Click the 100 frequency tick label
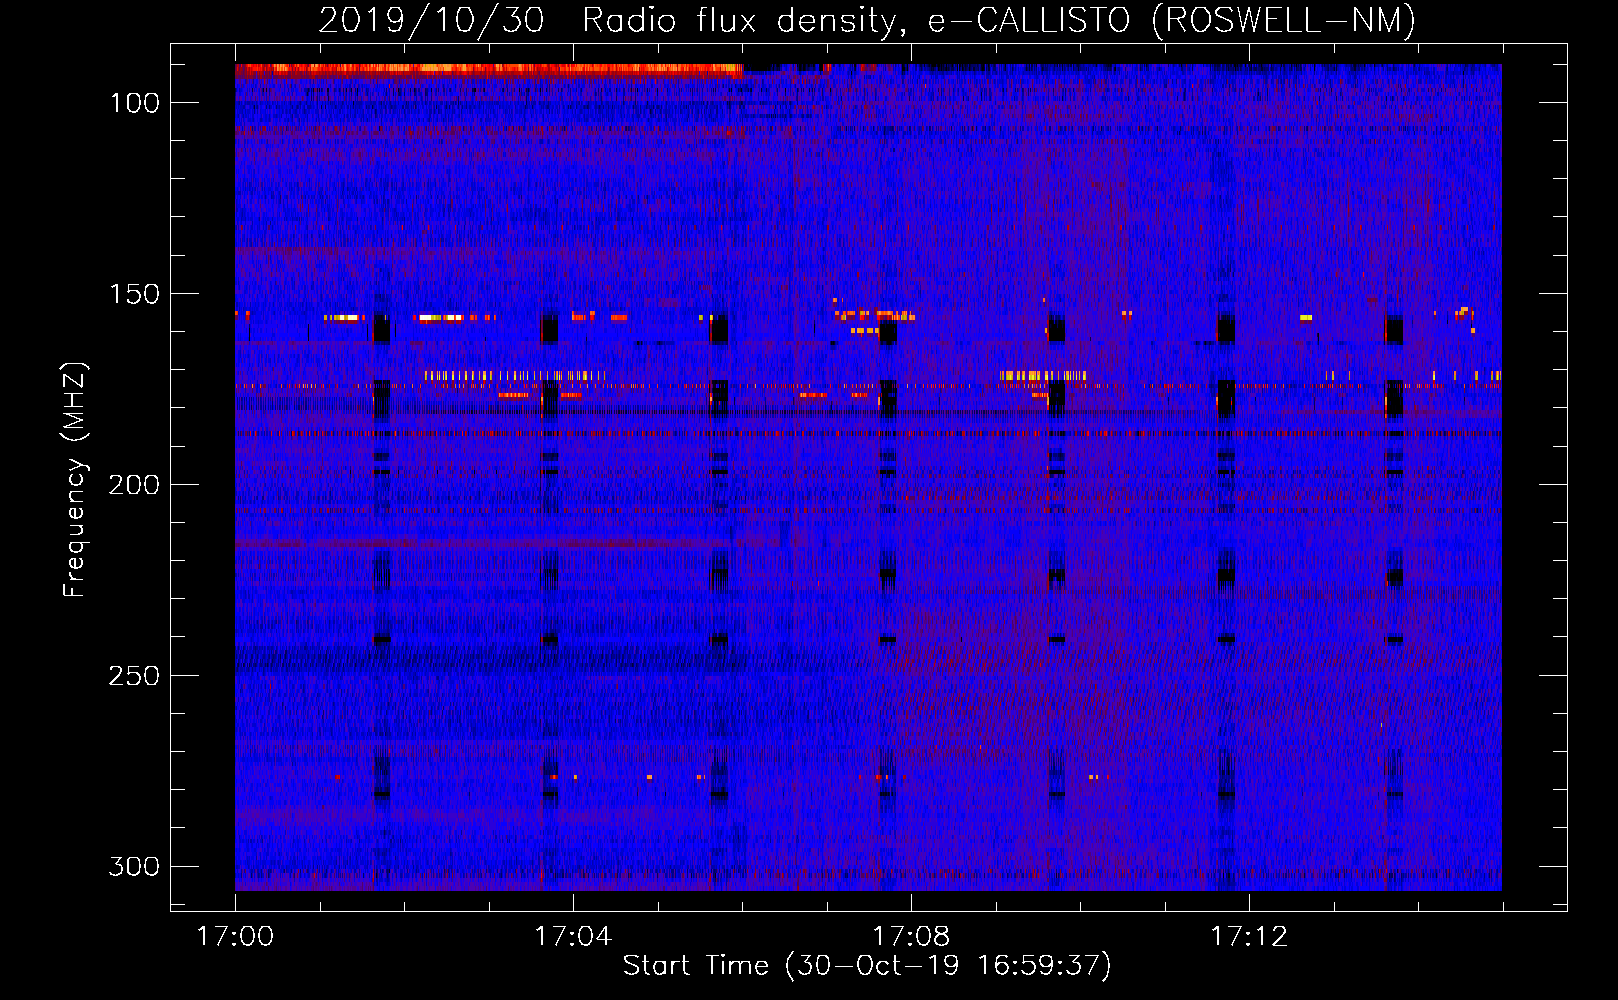This screenshot has width=1618, height=1000. [134, 103]
